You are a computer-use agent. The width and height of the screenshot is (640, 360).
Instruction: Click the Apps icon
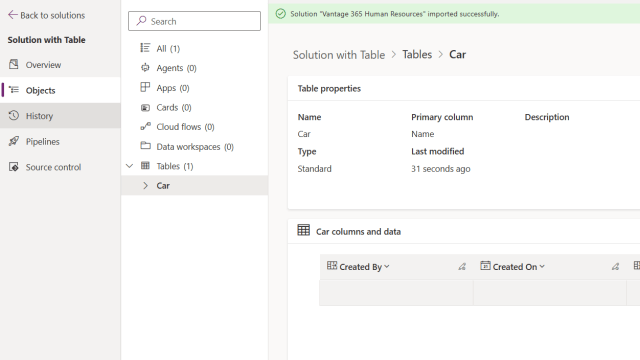pos(145,87)
